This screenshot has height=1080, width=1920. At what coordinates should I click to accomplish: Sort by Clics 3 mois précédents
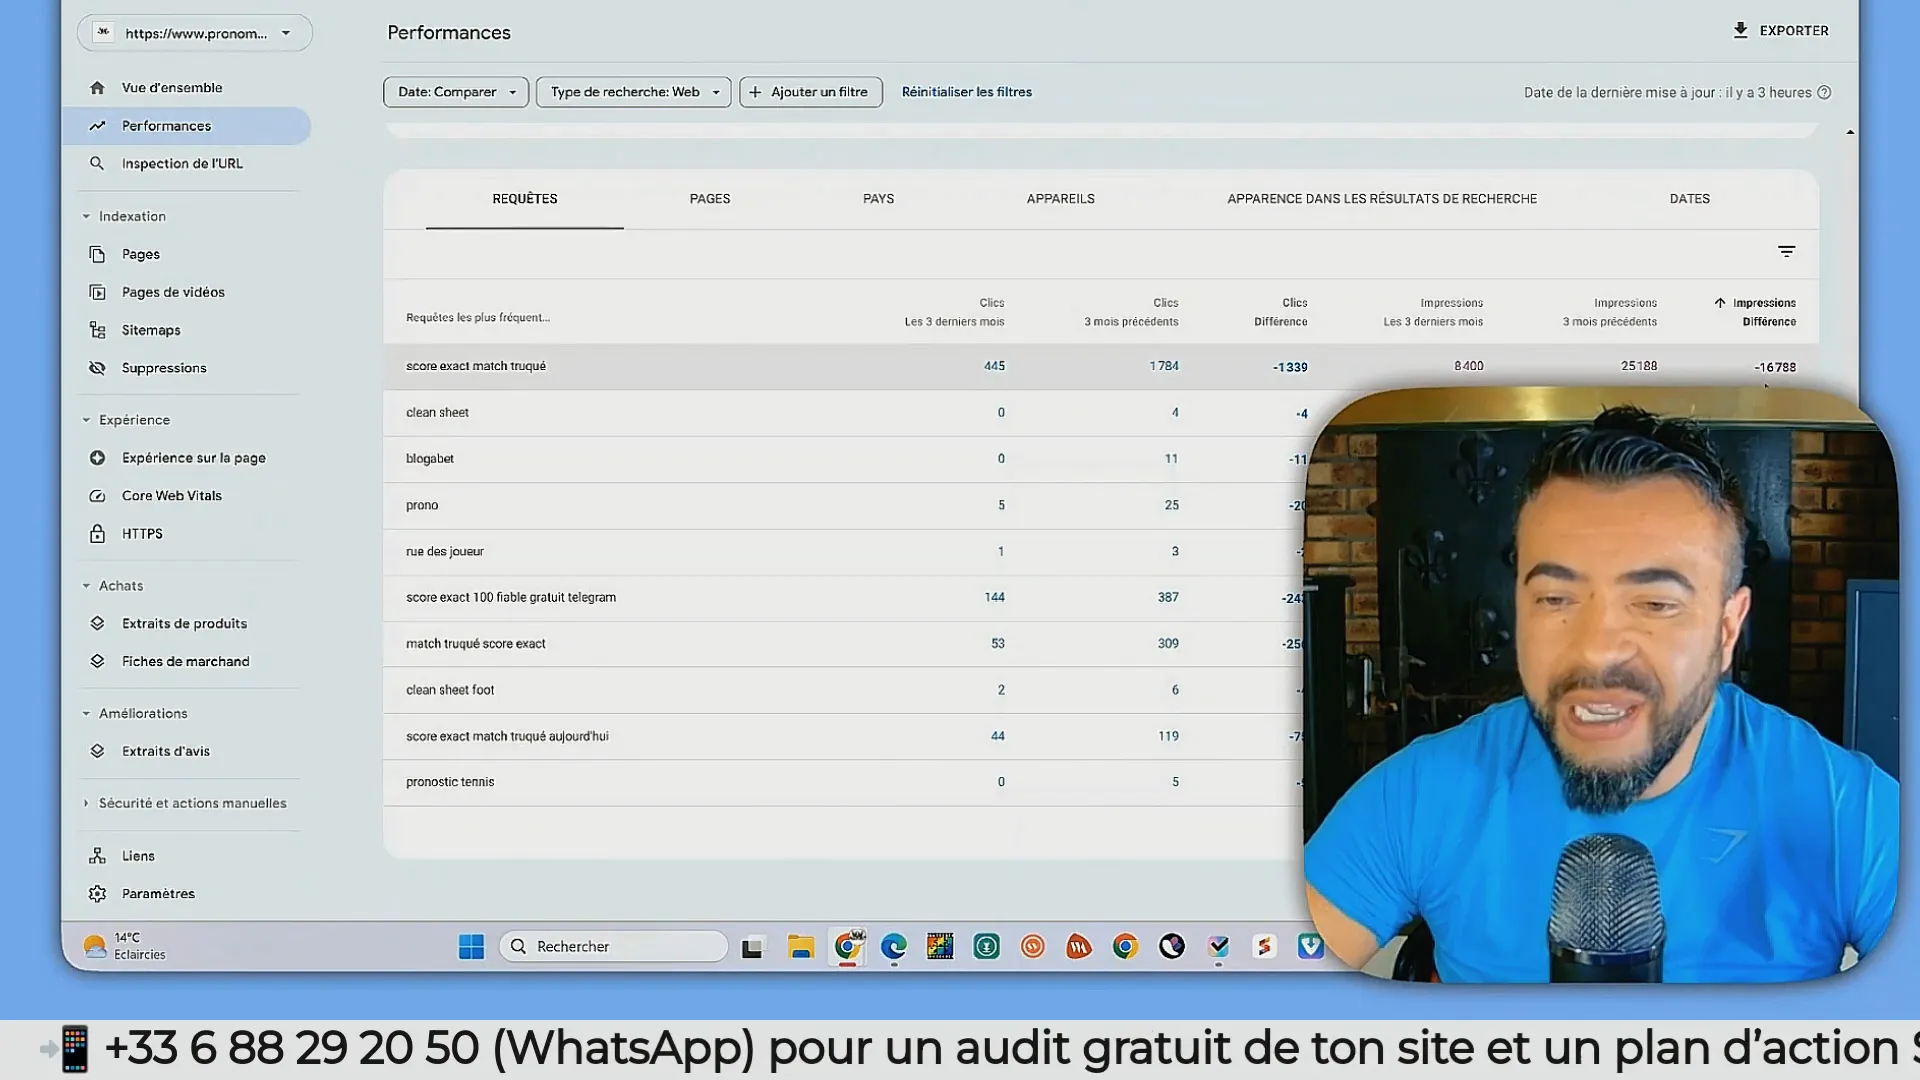pos(1131,312)
